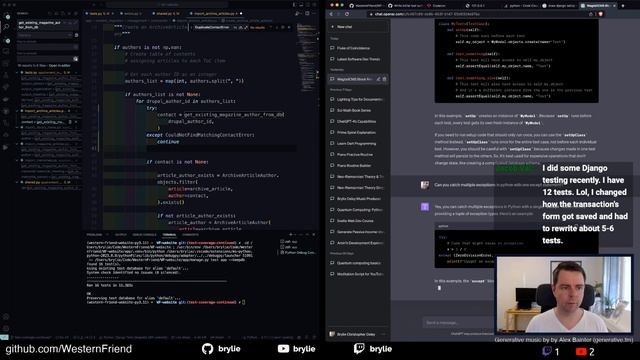
Task: Click 'Open in editor' link in search results
Action: pos(60,65)
